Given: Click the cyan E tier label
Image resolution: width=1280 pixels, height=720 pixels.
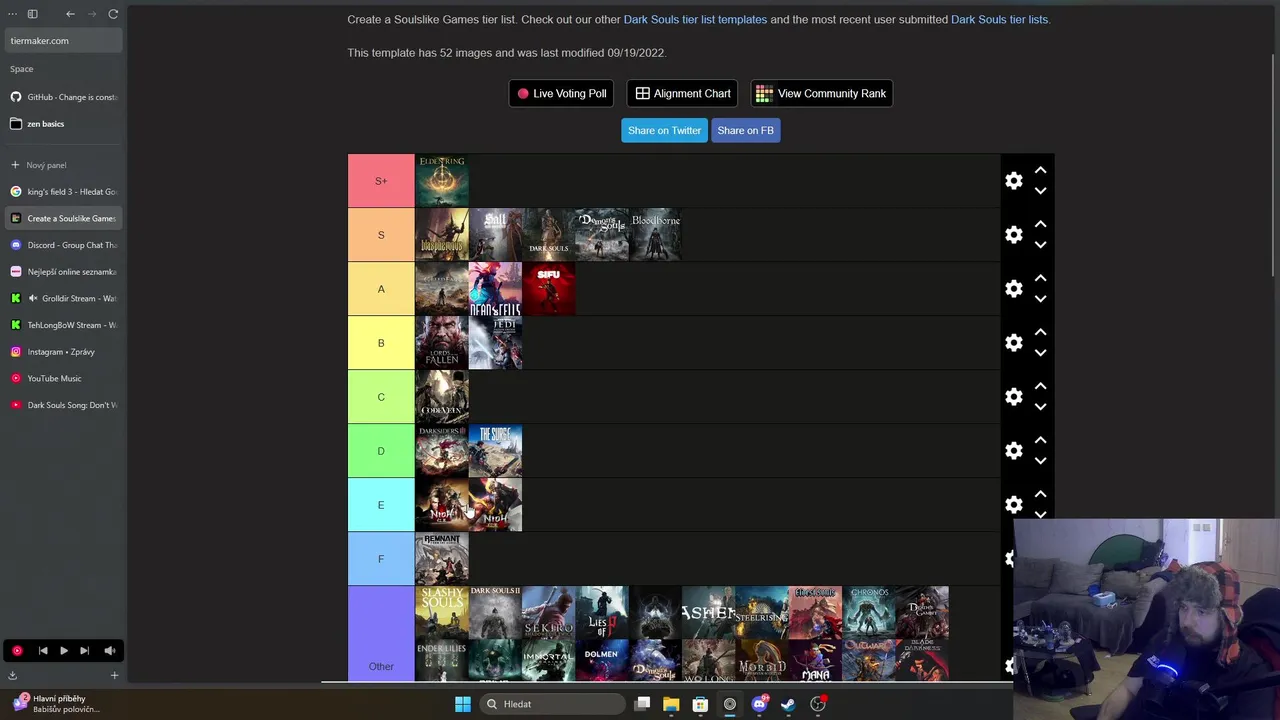Looking at the screenshot, I should pos(381,505).
